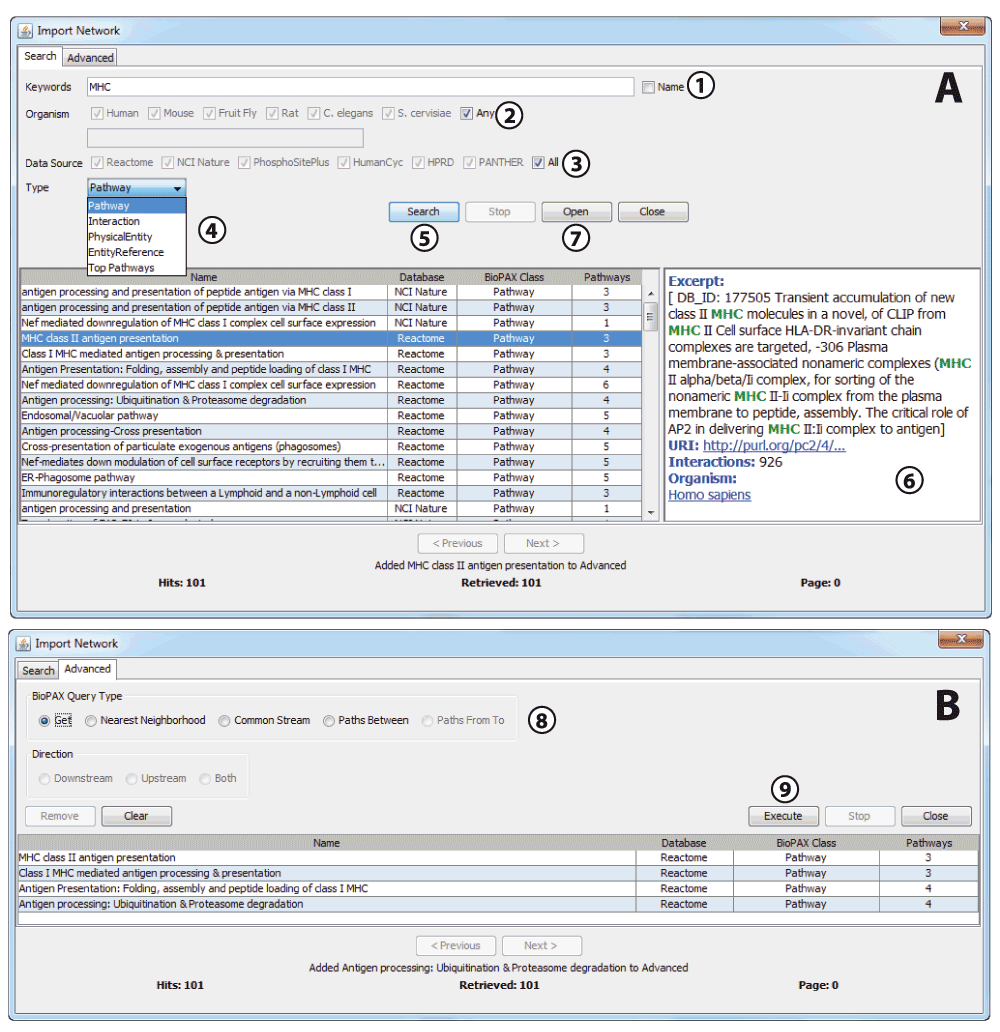
Task: Uncheck the Any organism checkbox
Action: coord(467,113)
